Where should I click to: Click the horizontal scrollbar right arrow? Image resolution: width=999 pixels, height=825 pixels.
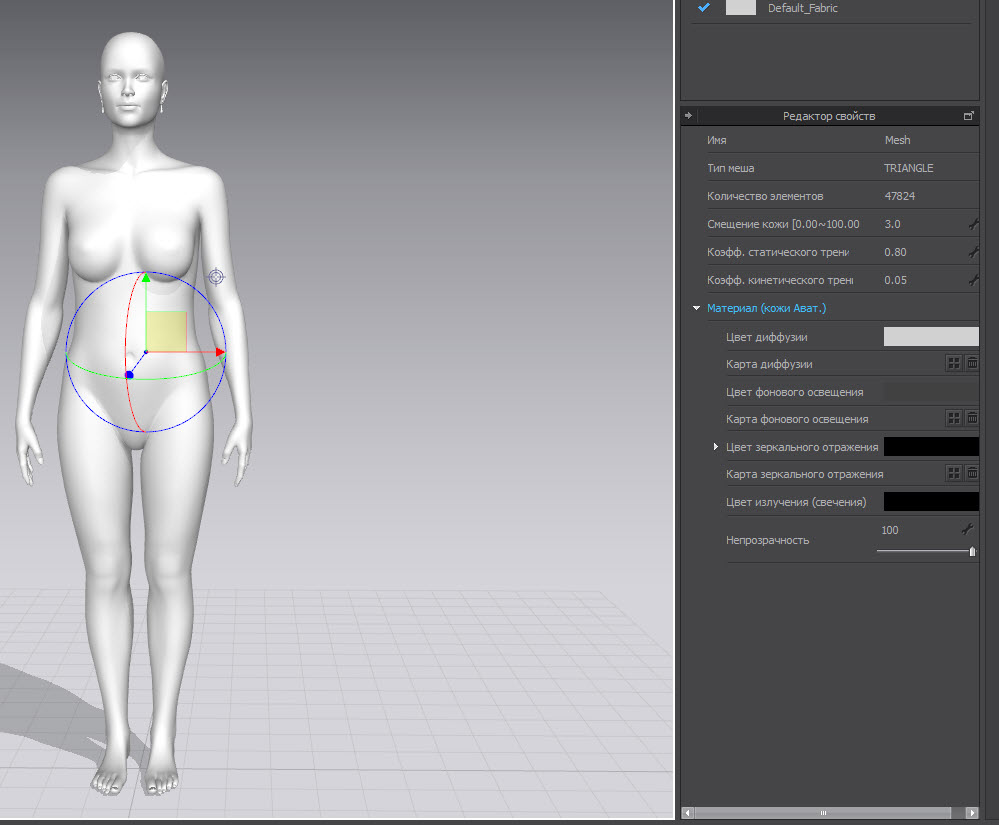coord(971,812)
